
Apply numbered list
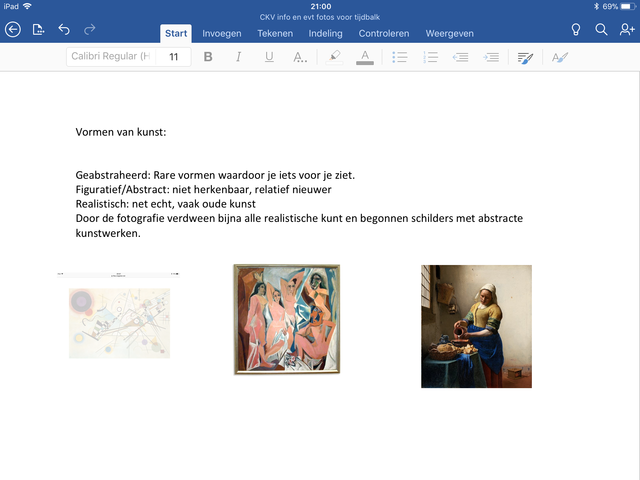point(430,57)
